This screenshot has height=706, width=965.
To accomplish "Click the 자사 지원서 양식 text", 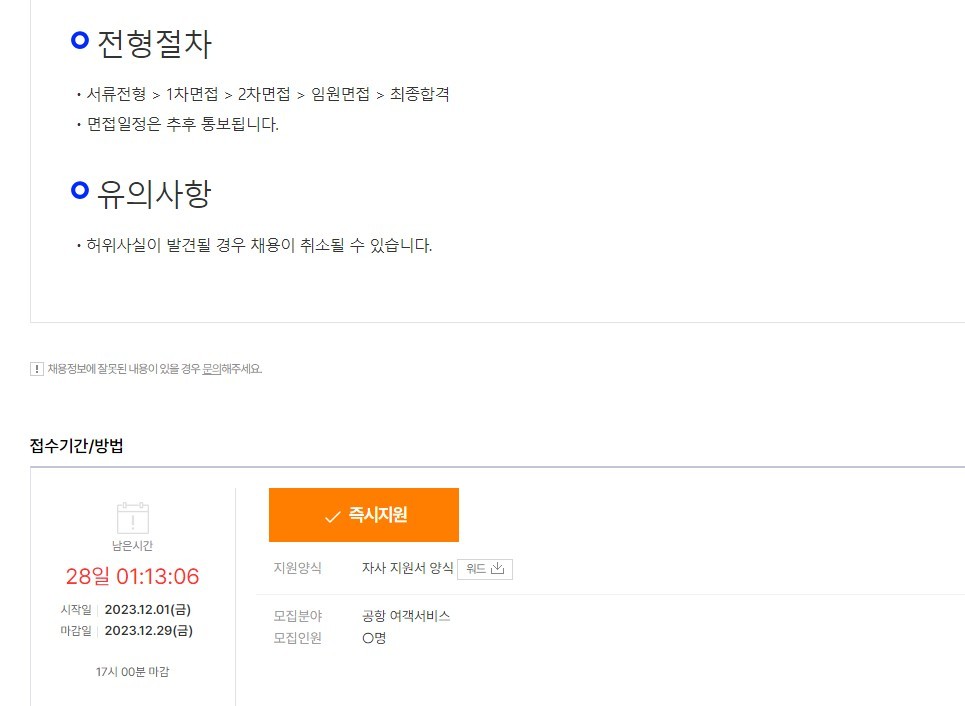I will point(407,568).
